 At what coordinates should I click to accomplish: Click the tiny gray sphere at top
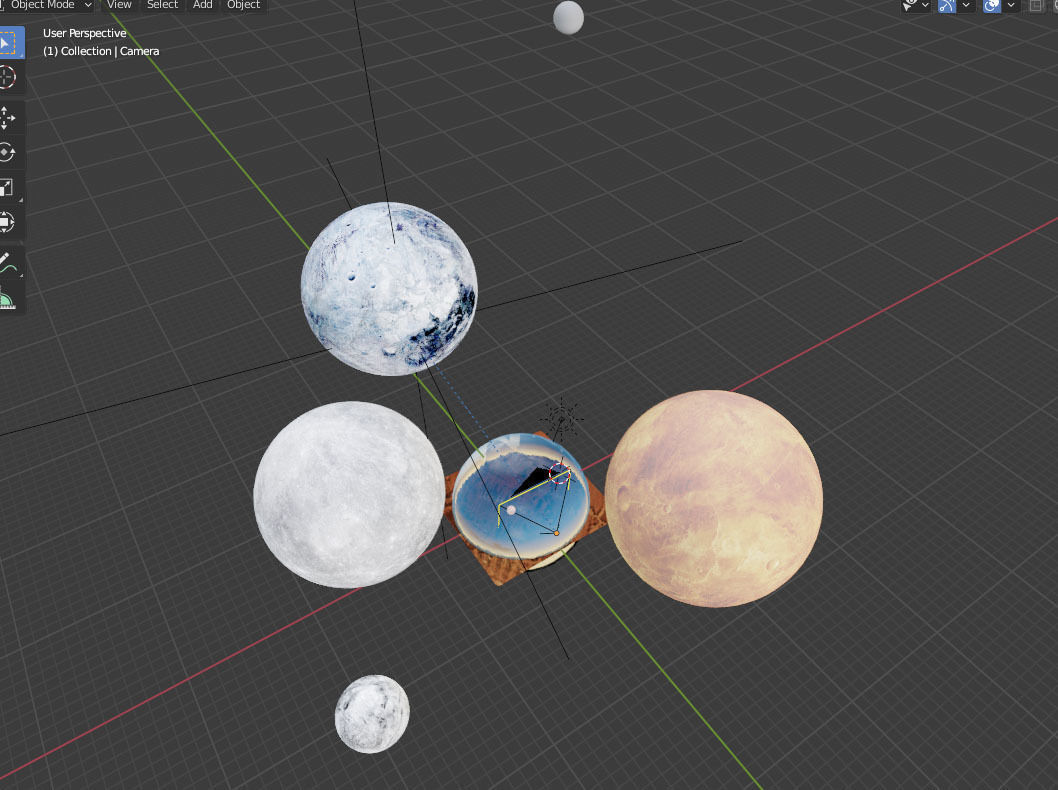tap(568, 18)
